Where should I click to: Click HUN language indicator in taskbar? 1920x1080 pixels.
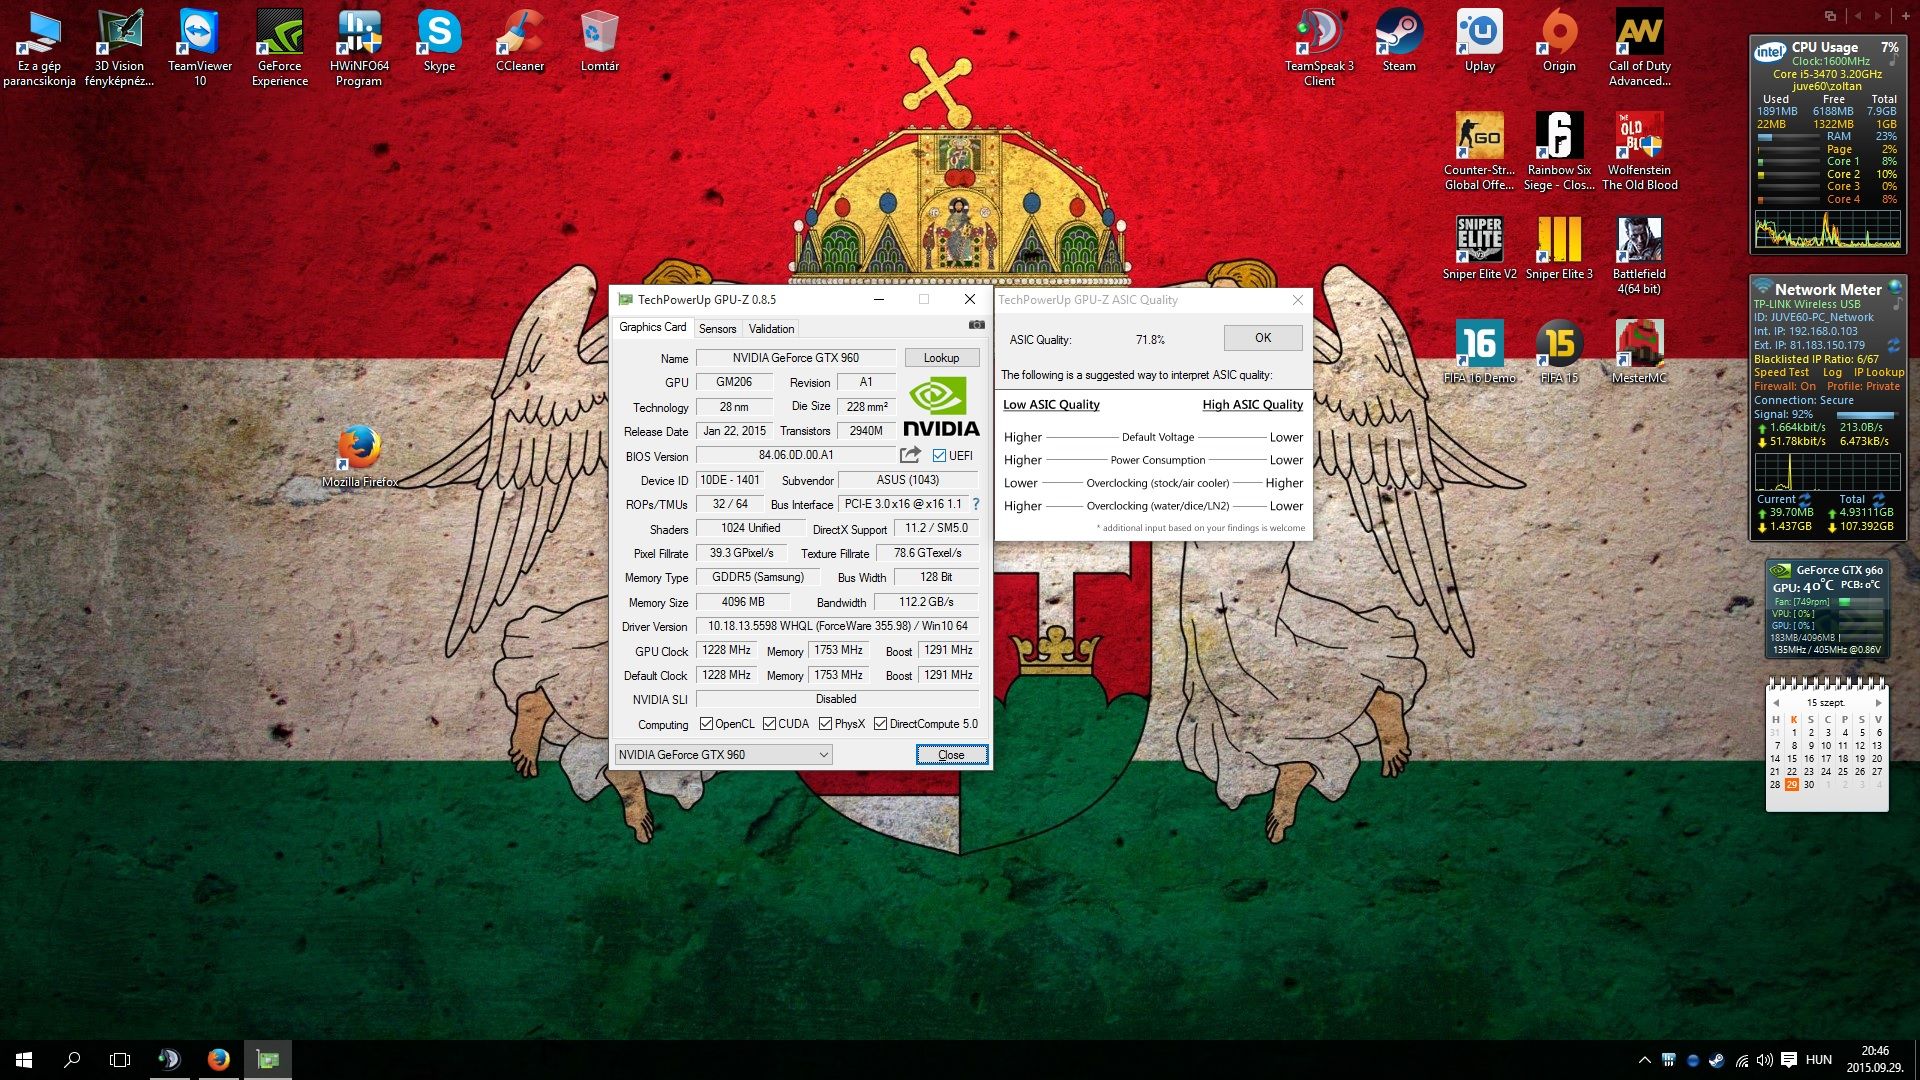[1819, 1060]
